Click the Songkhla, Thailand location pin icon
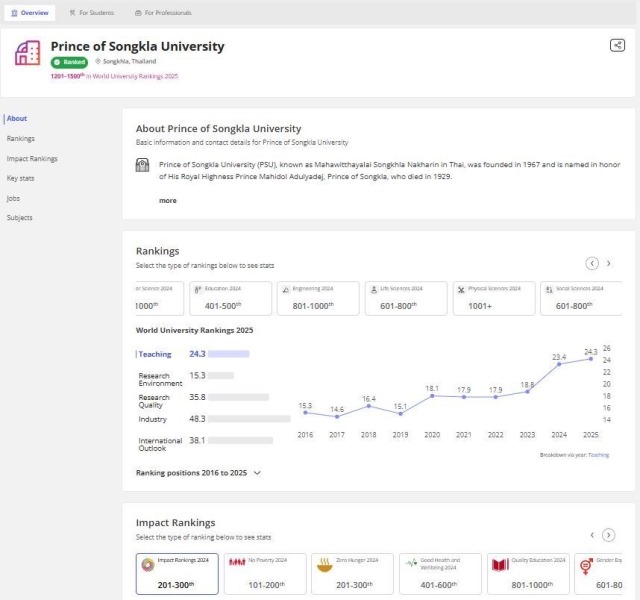 point(98,61)
